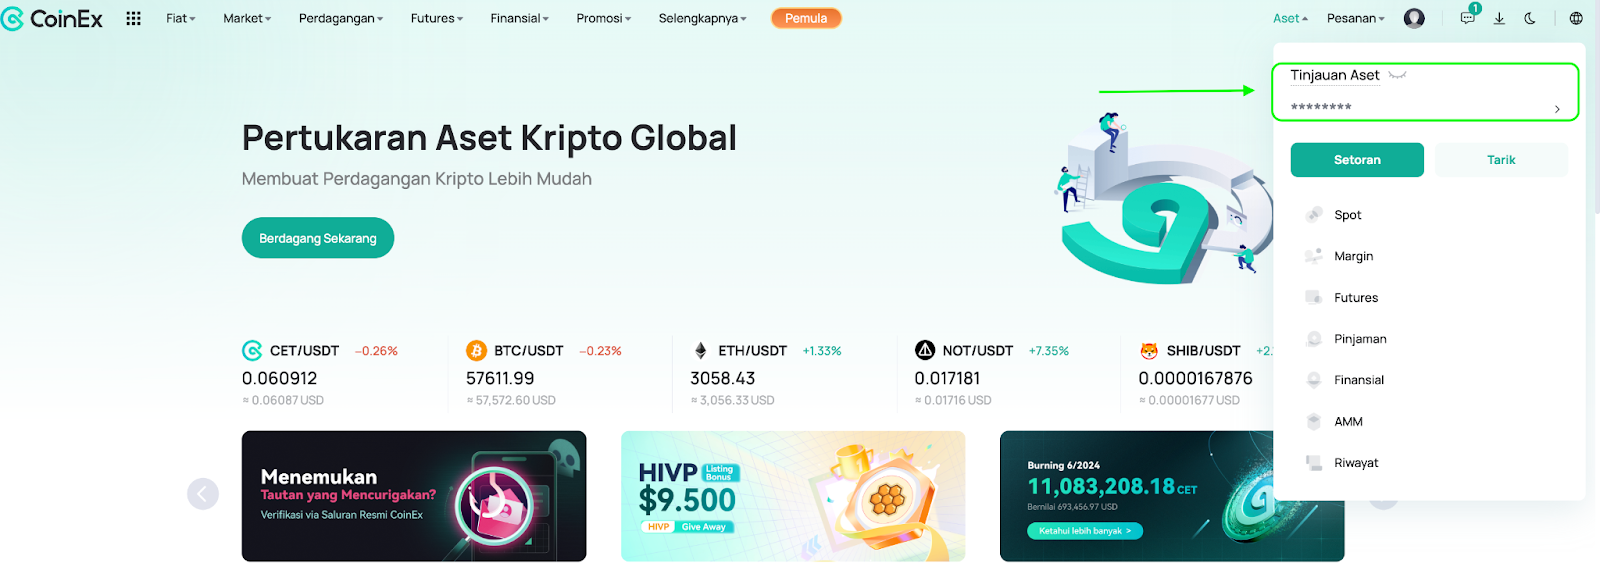Click the Berdagang Sekarang button
The width and height of the screenshot is (1600, 581).
coord(318,238)
